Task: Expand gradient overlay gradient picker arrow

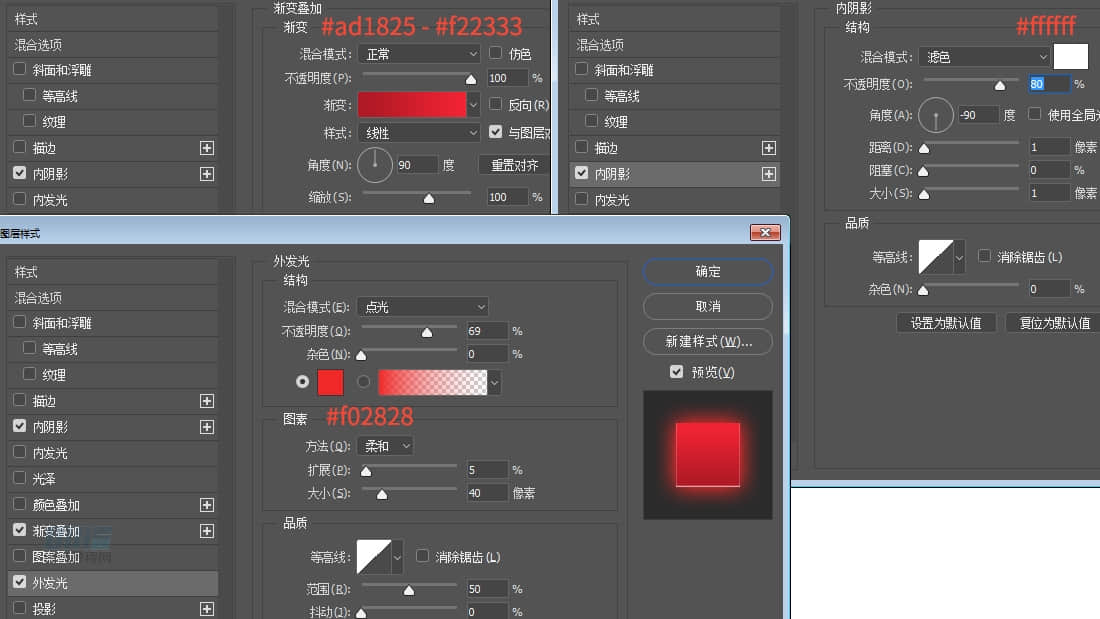Action: 474,105
